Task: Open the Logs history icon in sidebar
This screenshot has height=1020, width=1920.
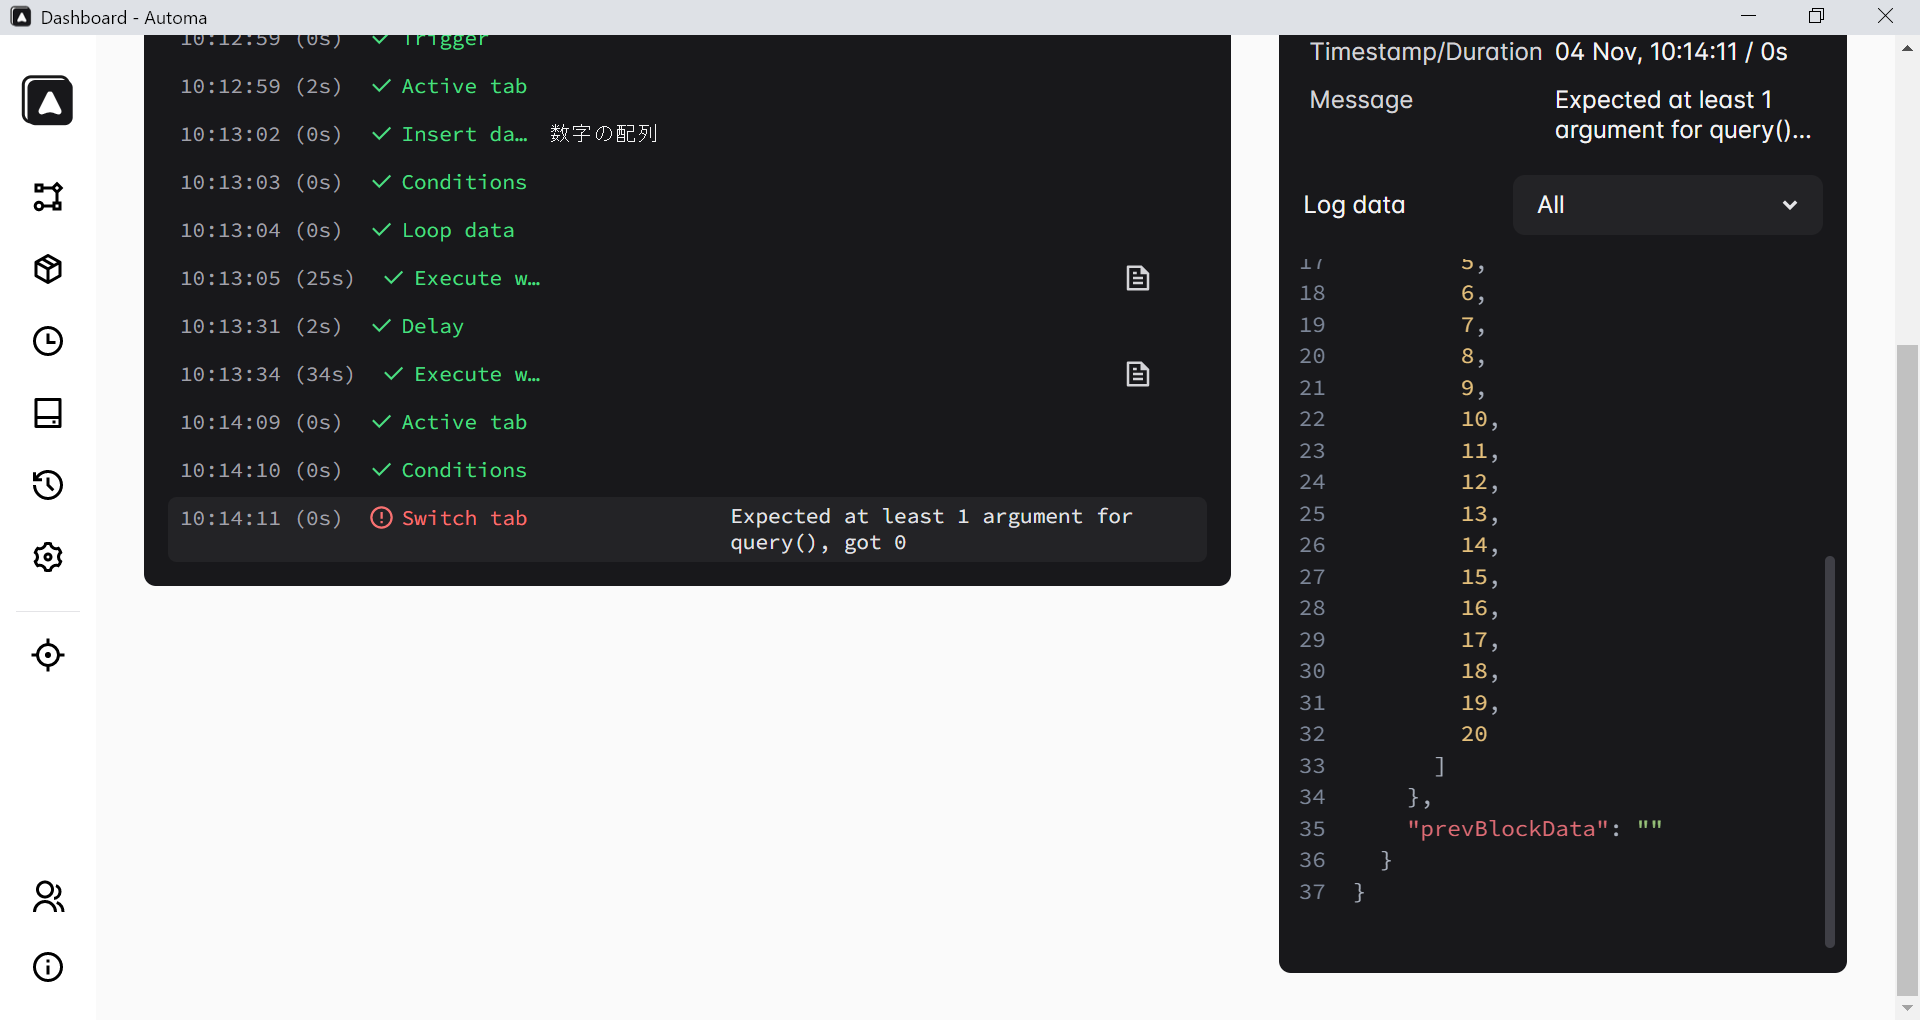Action: pos(47,485)
